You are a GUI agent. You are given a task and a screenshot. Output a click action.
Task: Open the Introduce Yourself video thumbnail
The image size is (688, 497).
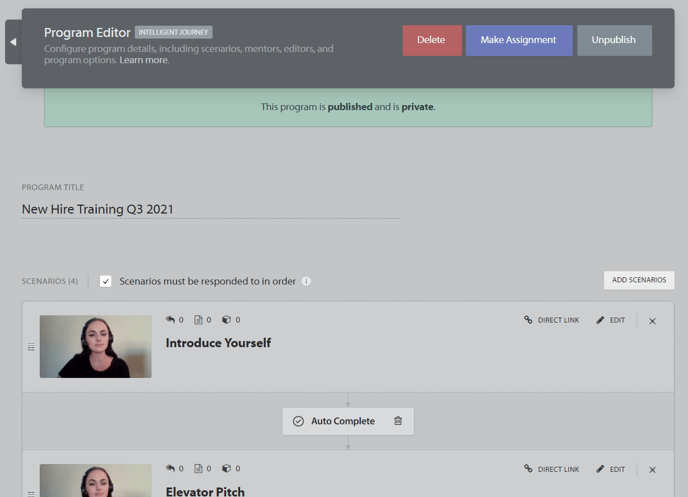[x=96, y=347]
